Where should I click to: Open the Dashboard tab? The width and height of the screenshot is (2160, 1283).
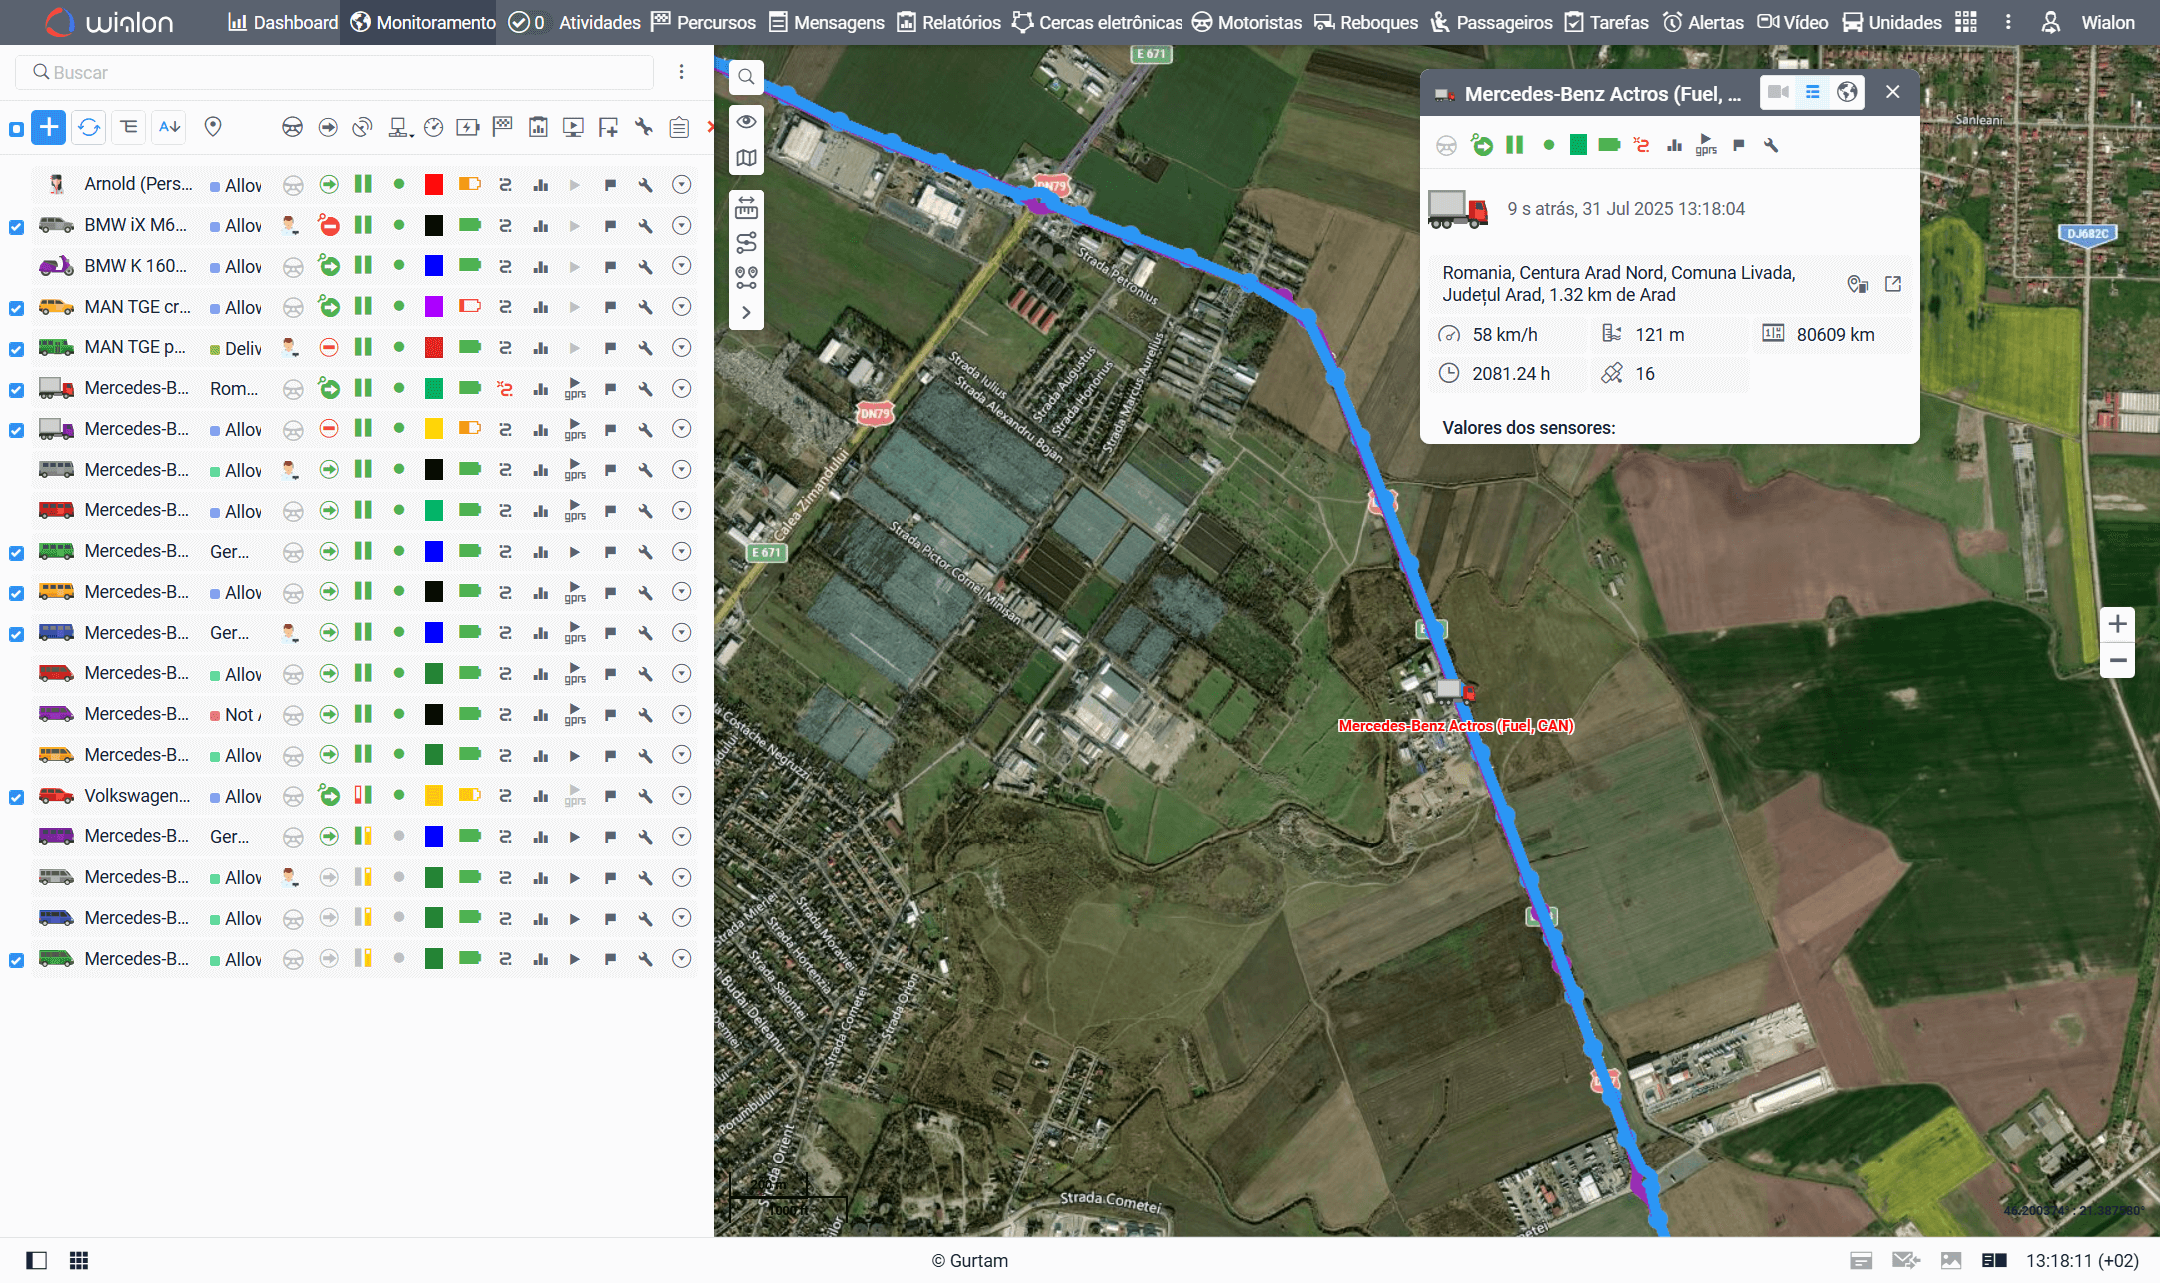pos(283,22)
